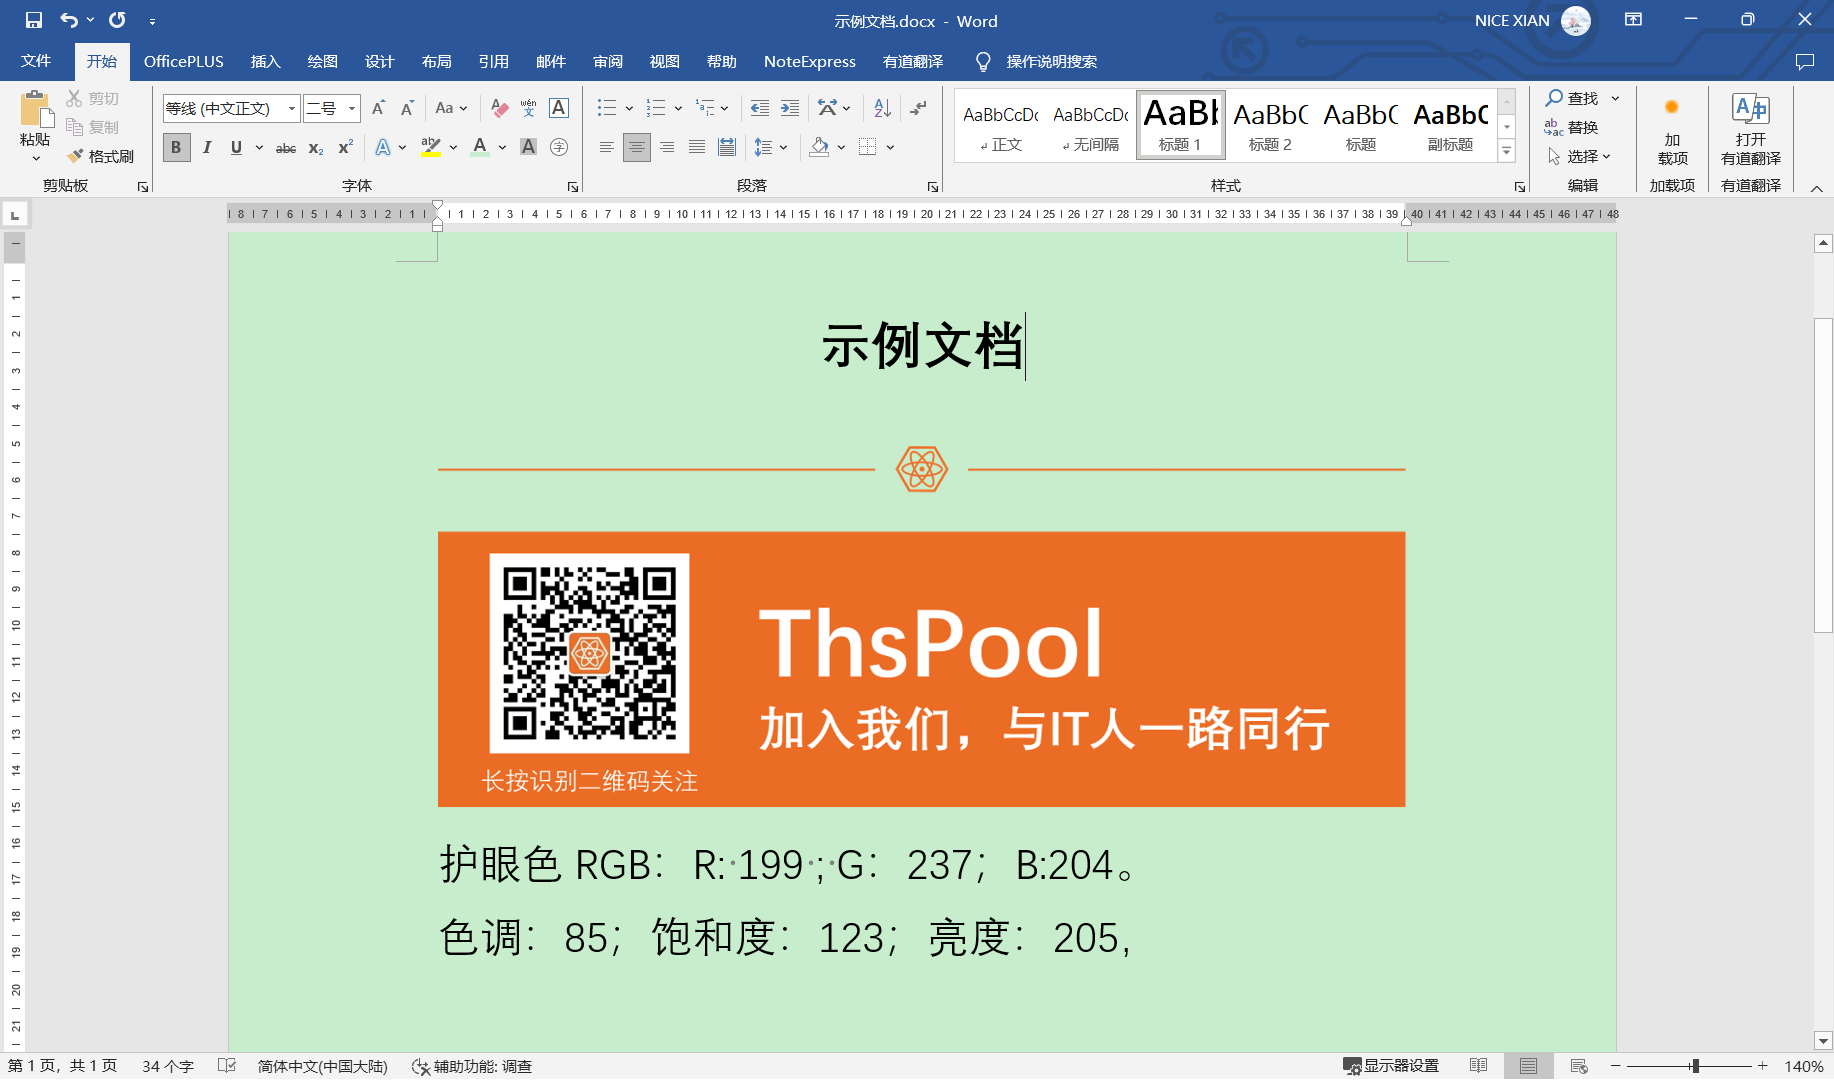Toggle character shading A icon
This screenshot has height=1080, width=1834.
[x=529, y=147]
